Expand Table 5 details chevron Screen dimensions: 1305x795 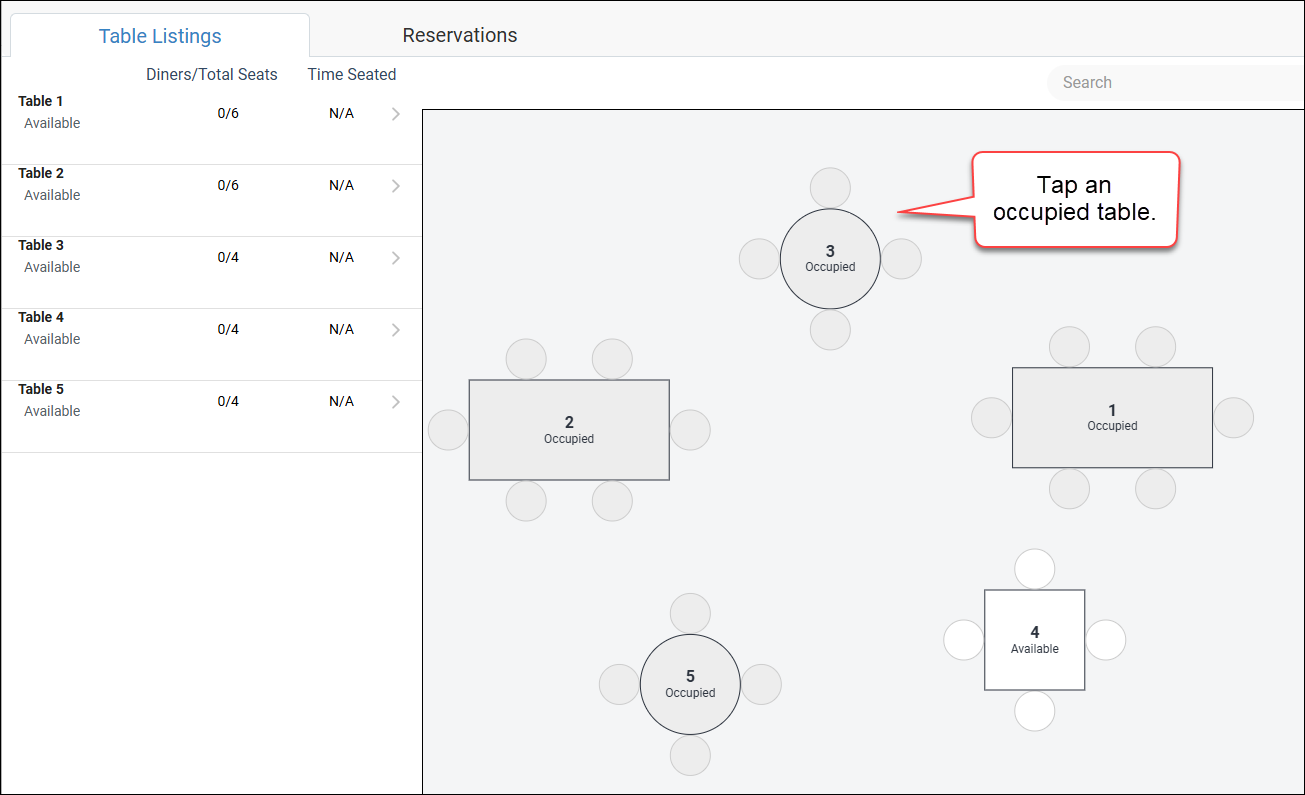(396, 402)
